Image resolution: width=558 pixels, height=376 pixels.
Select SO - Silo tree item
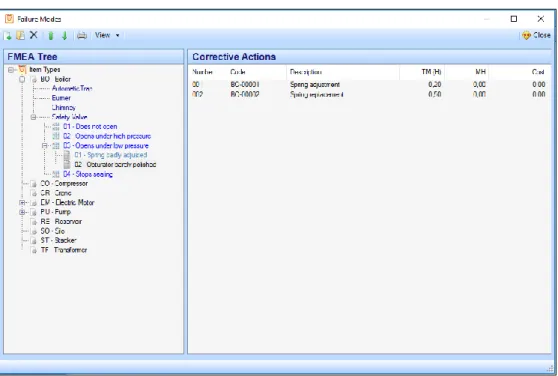click(x=53, y=231)
